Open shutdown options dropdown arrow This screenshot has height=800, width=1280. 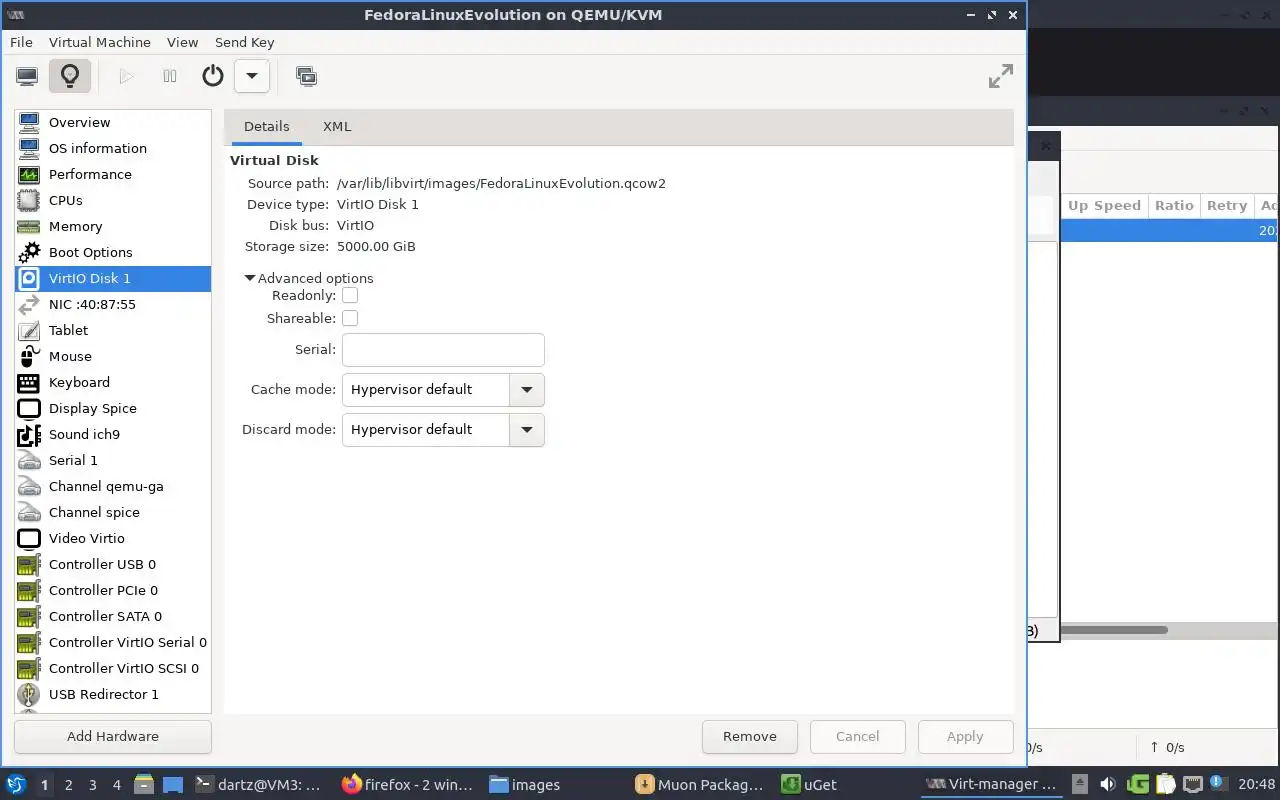point(252,76)
